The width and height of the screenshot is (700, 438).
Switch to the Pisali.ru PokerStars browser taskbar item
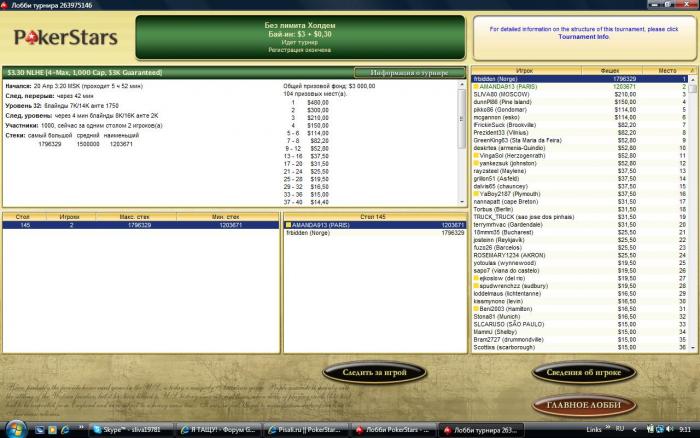pyautogui.click(x=305, y=430)
